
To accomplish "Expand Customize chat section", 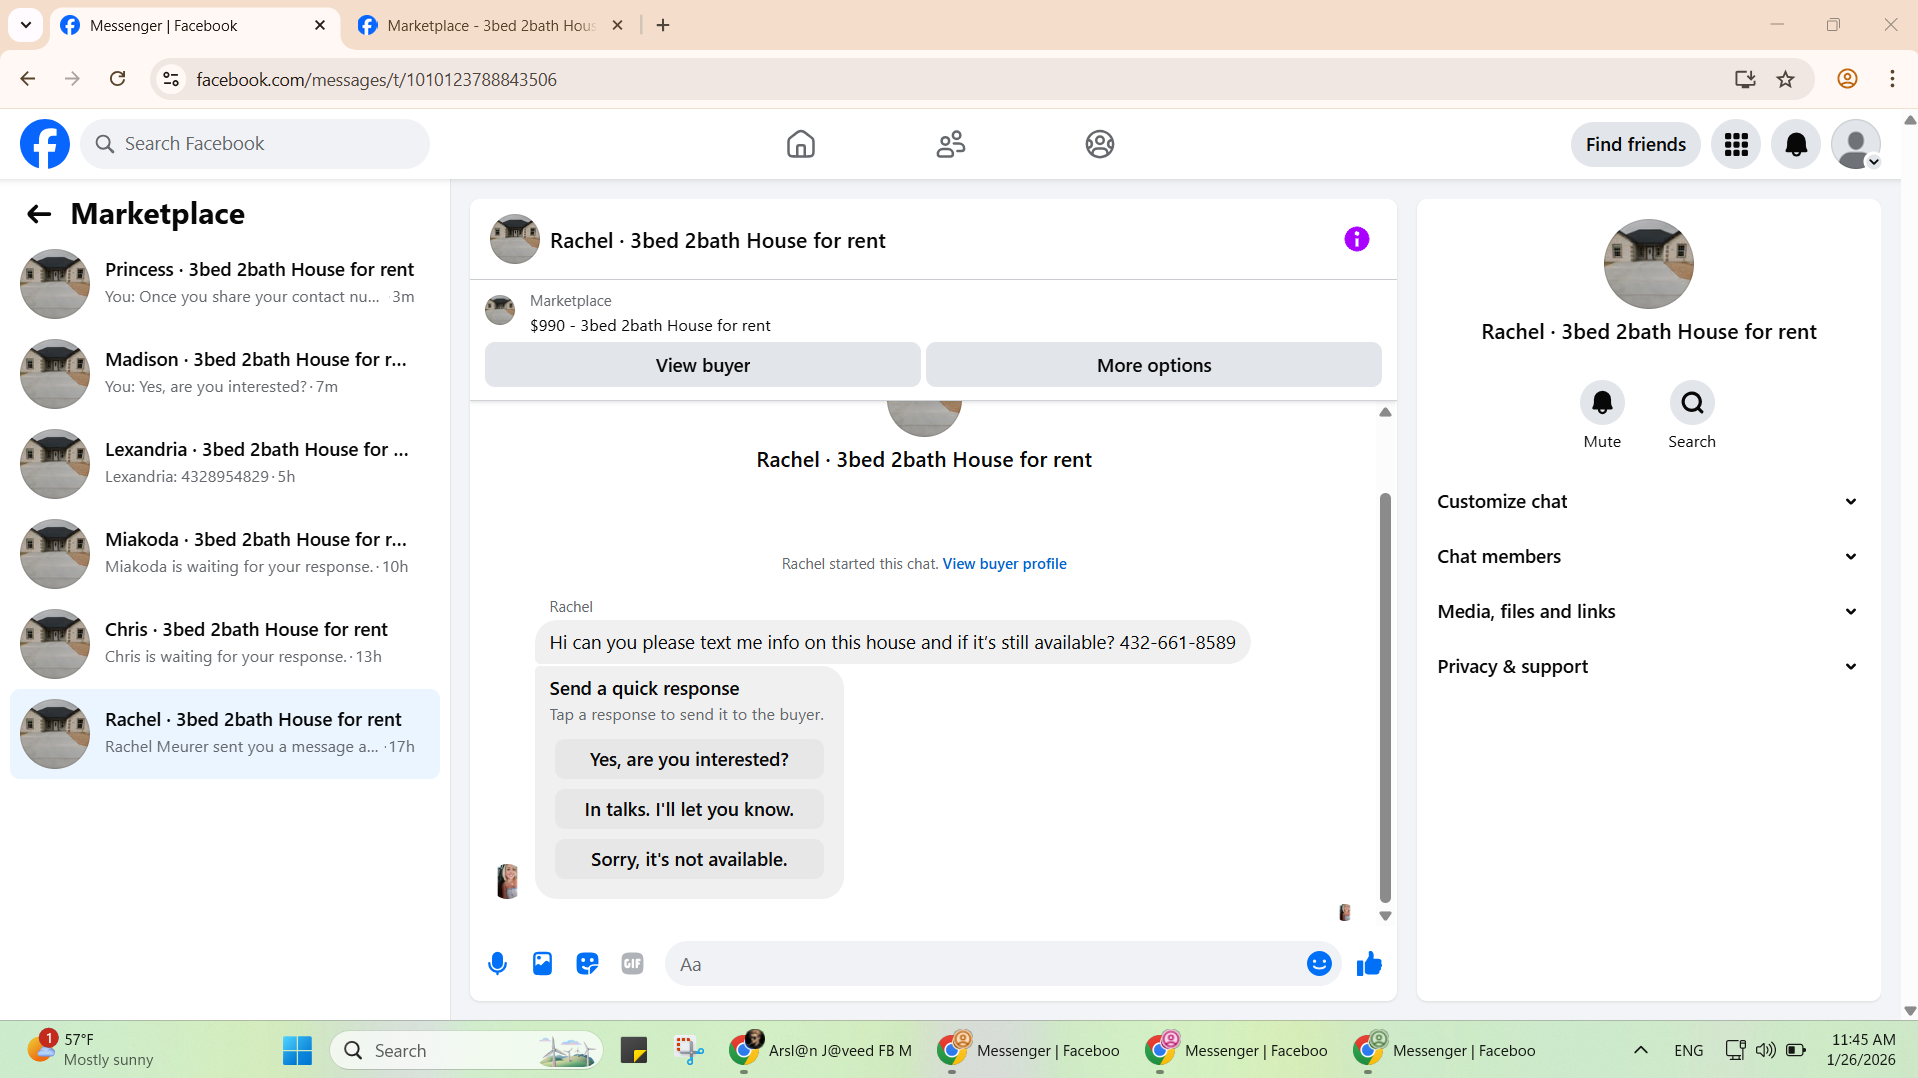I will 1648,502.
